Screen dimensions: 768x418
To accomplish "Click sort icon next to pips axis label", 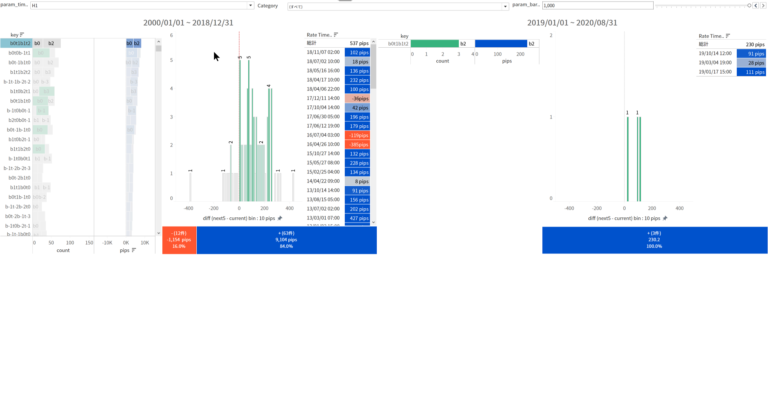I will click(x=133, y=250).
